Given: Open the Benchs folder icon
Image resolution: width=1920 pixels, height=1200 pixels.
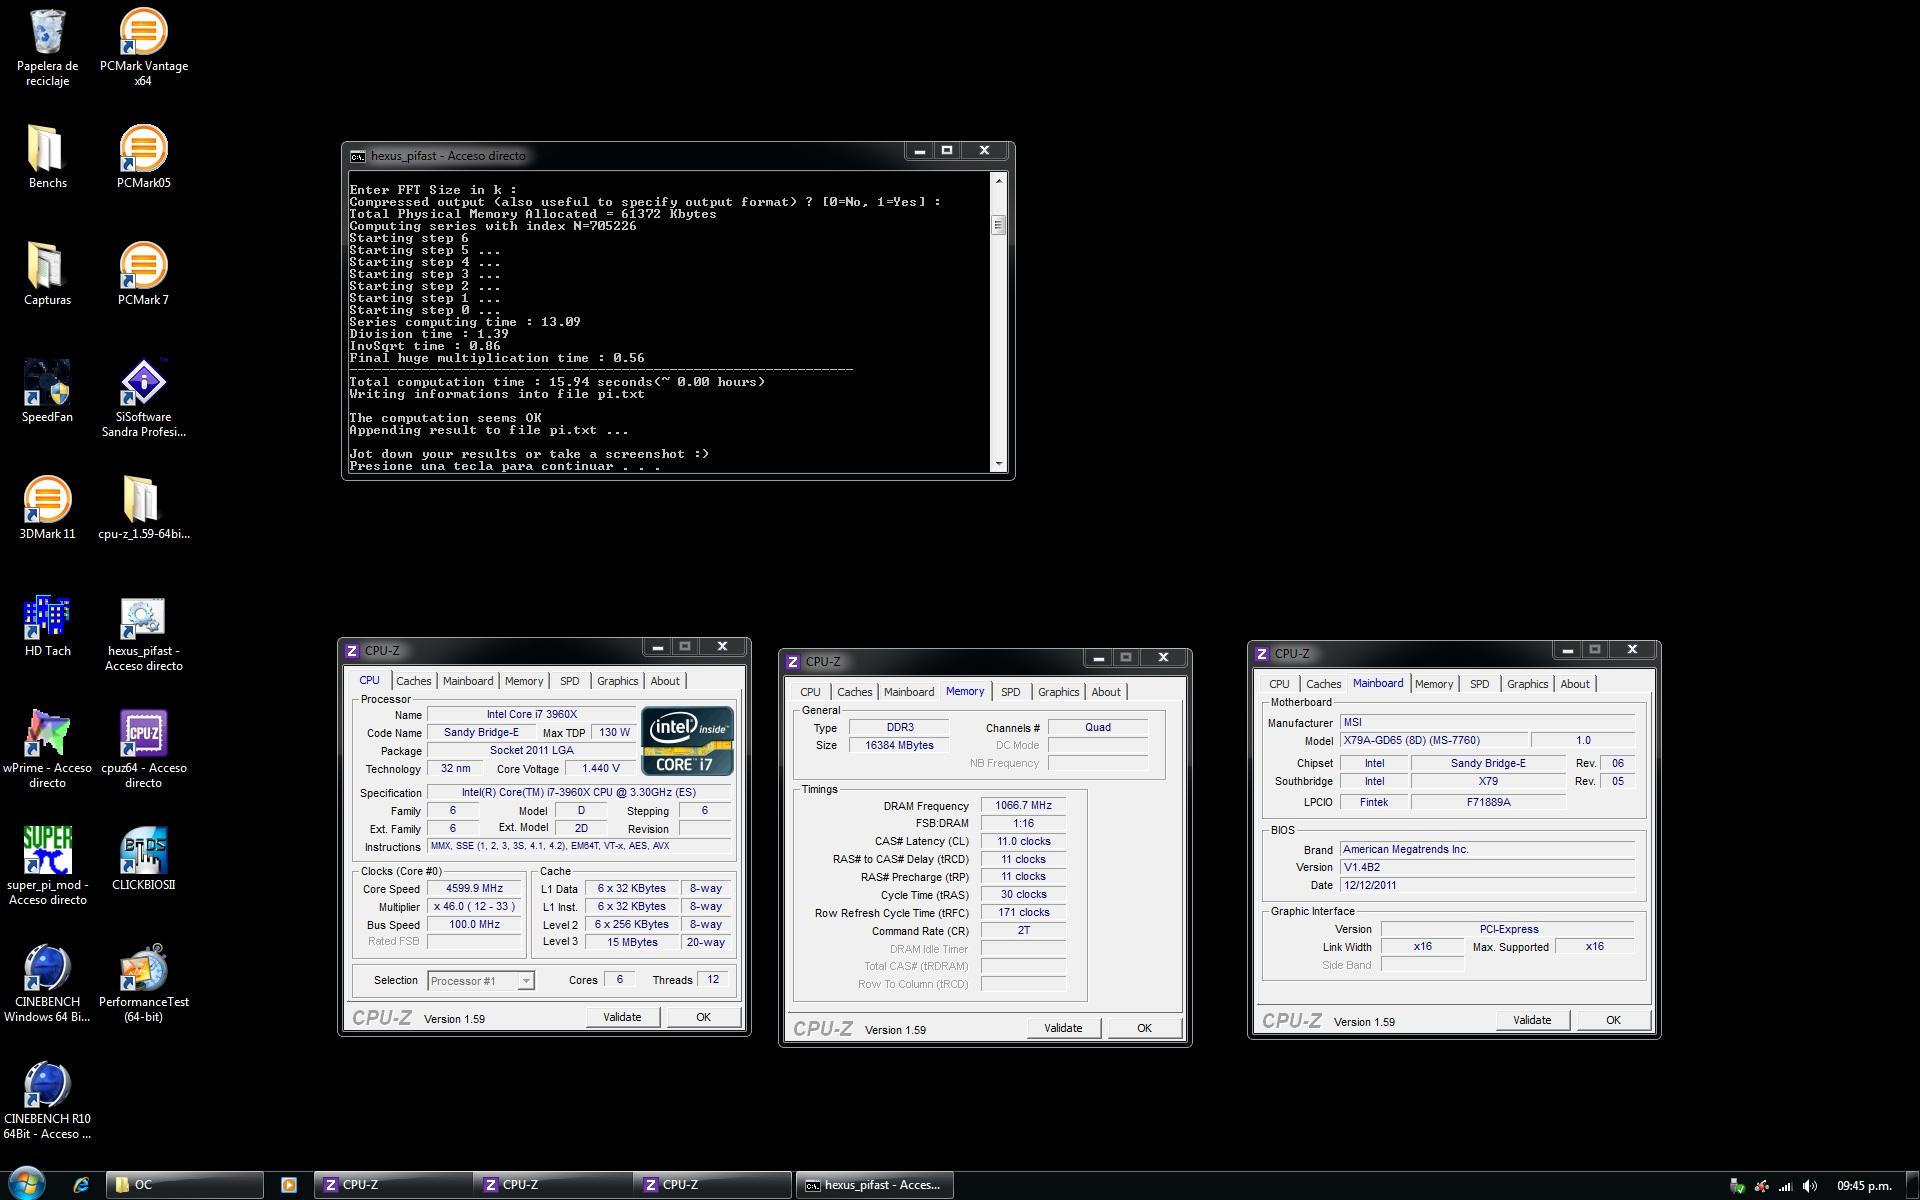Looking at the screenshot, I should tap(47, 157).
